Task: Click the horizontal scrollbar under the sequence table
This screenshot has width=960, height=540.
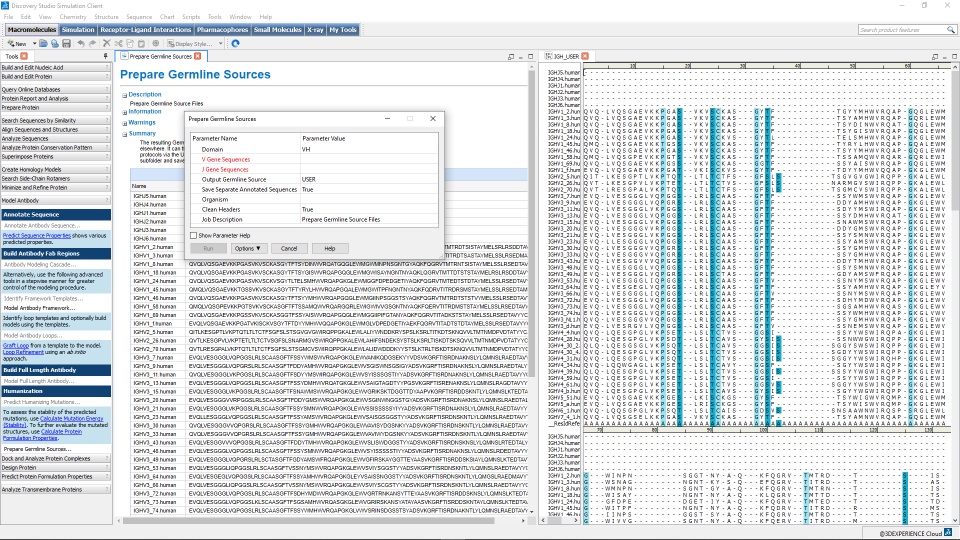Action: coord(309,521)
